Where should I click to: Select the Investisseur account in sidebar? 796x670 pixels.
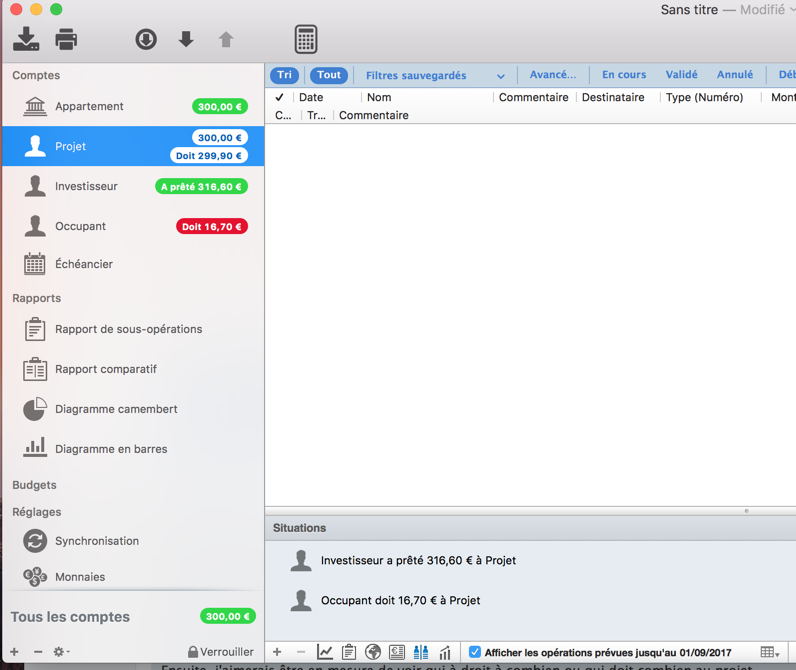pos(86,186)
